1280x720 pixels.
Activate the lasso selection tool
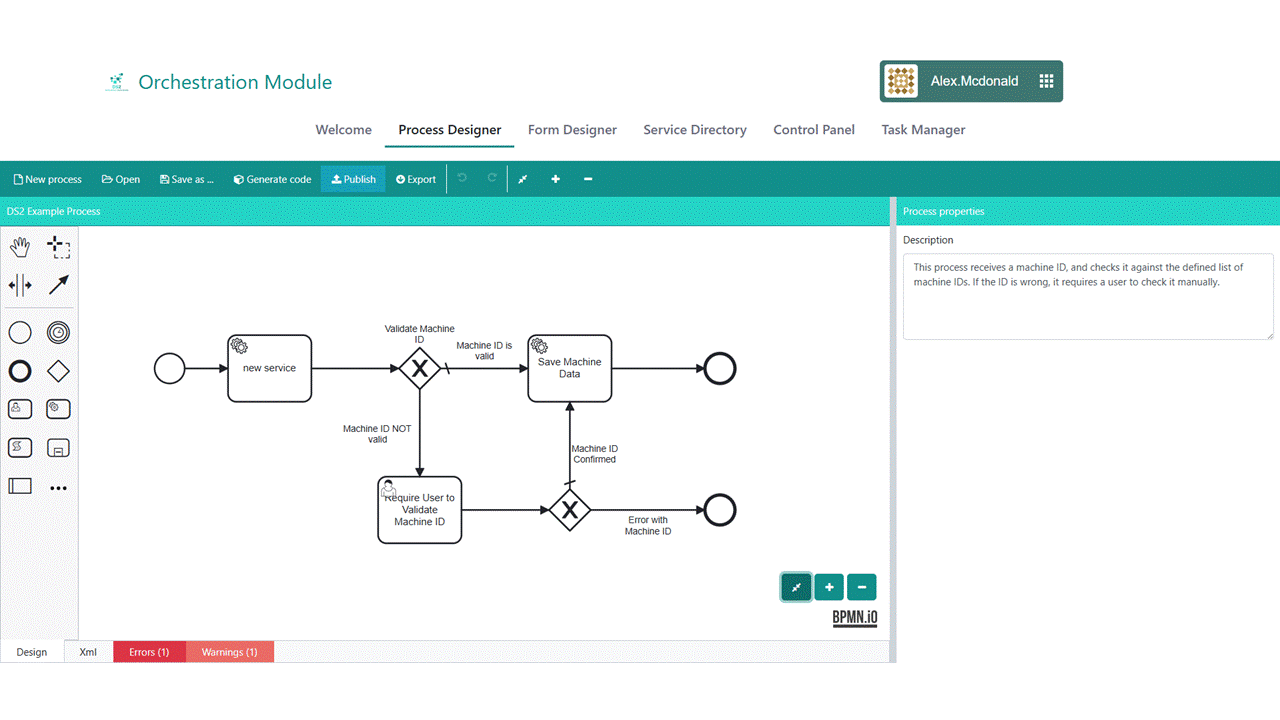click(58, 246)
